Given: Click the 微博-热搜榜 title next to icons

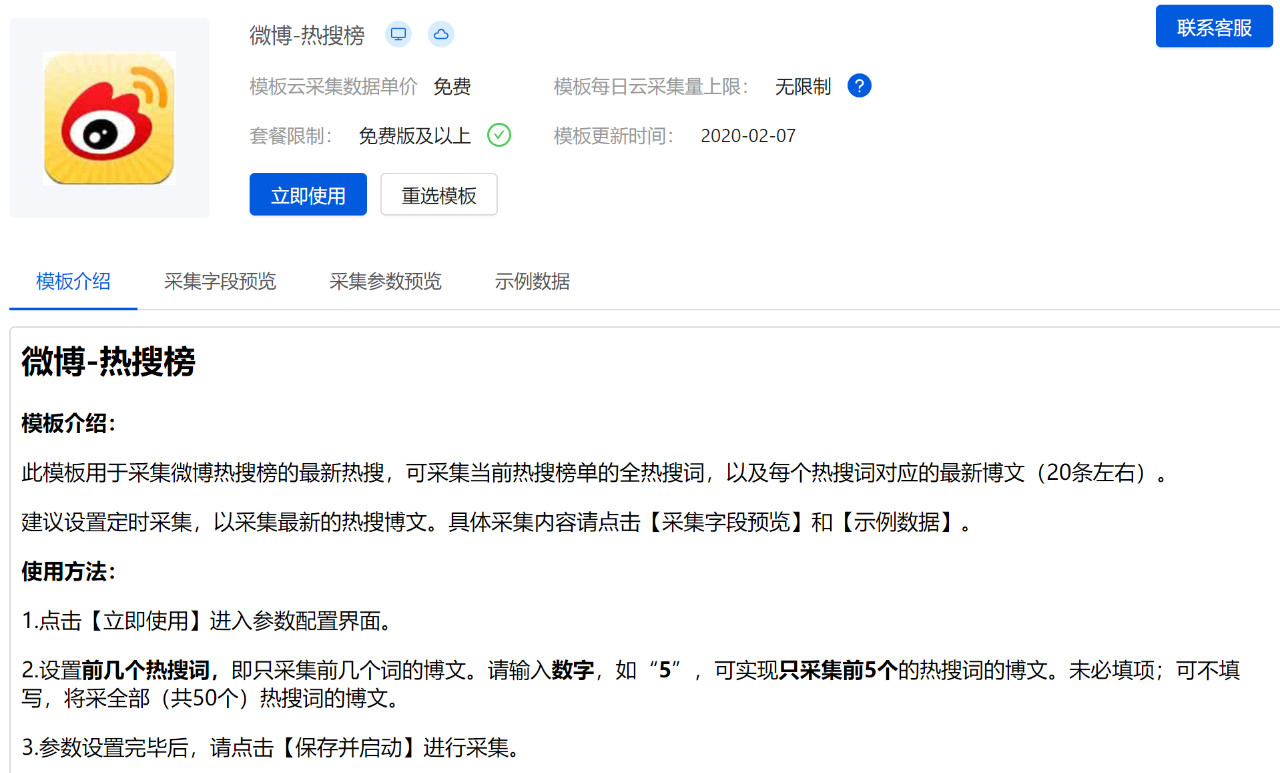Looking at the screenshot, I should point(307,36).
